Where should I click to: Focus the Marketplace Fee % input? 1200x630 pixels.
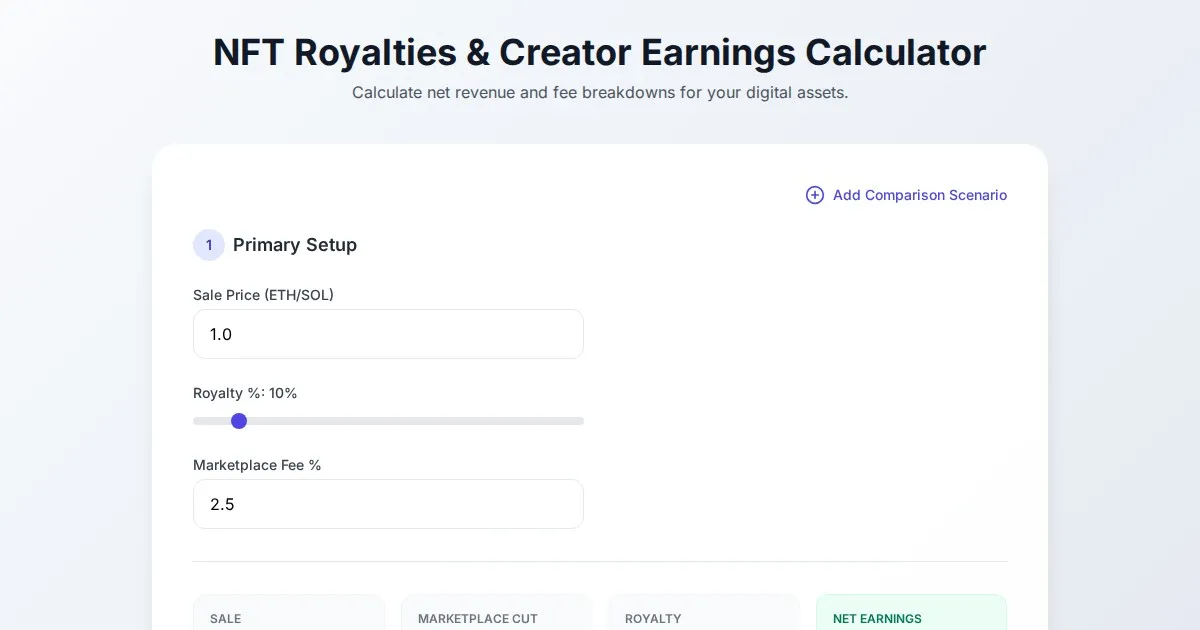click(388, 504)
